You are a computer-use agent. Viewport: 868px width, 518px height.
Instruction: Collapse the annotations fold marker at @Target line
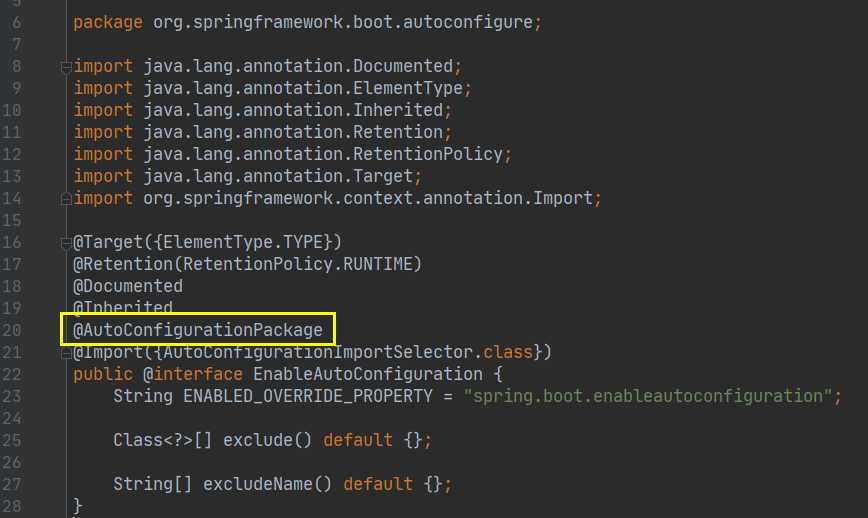click(66, 242)
